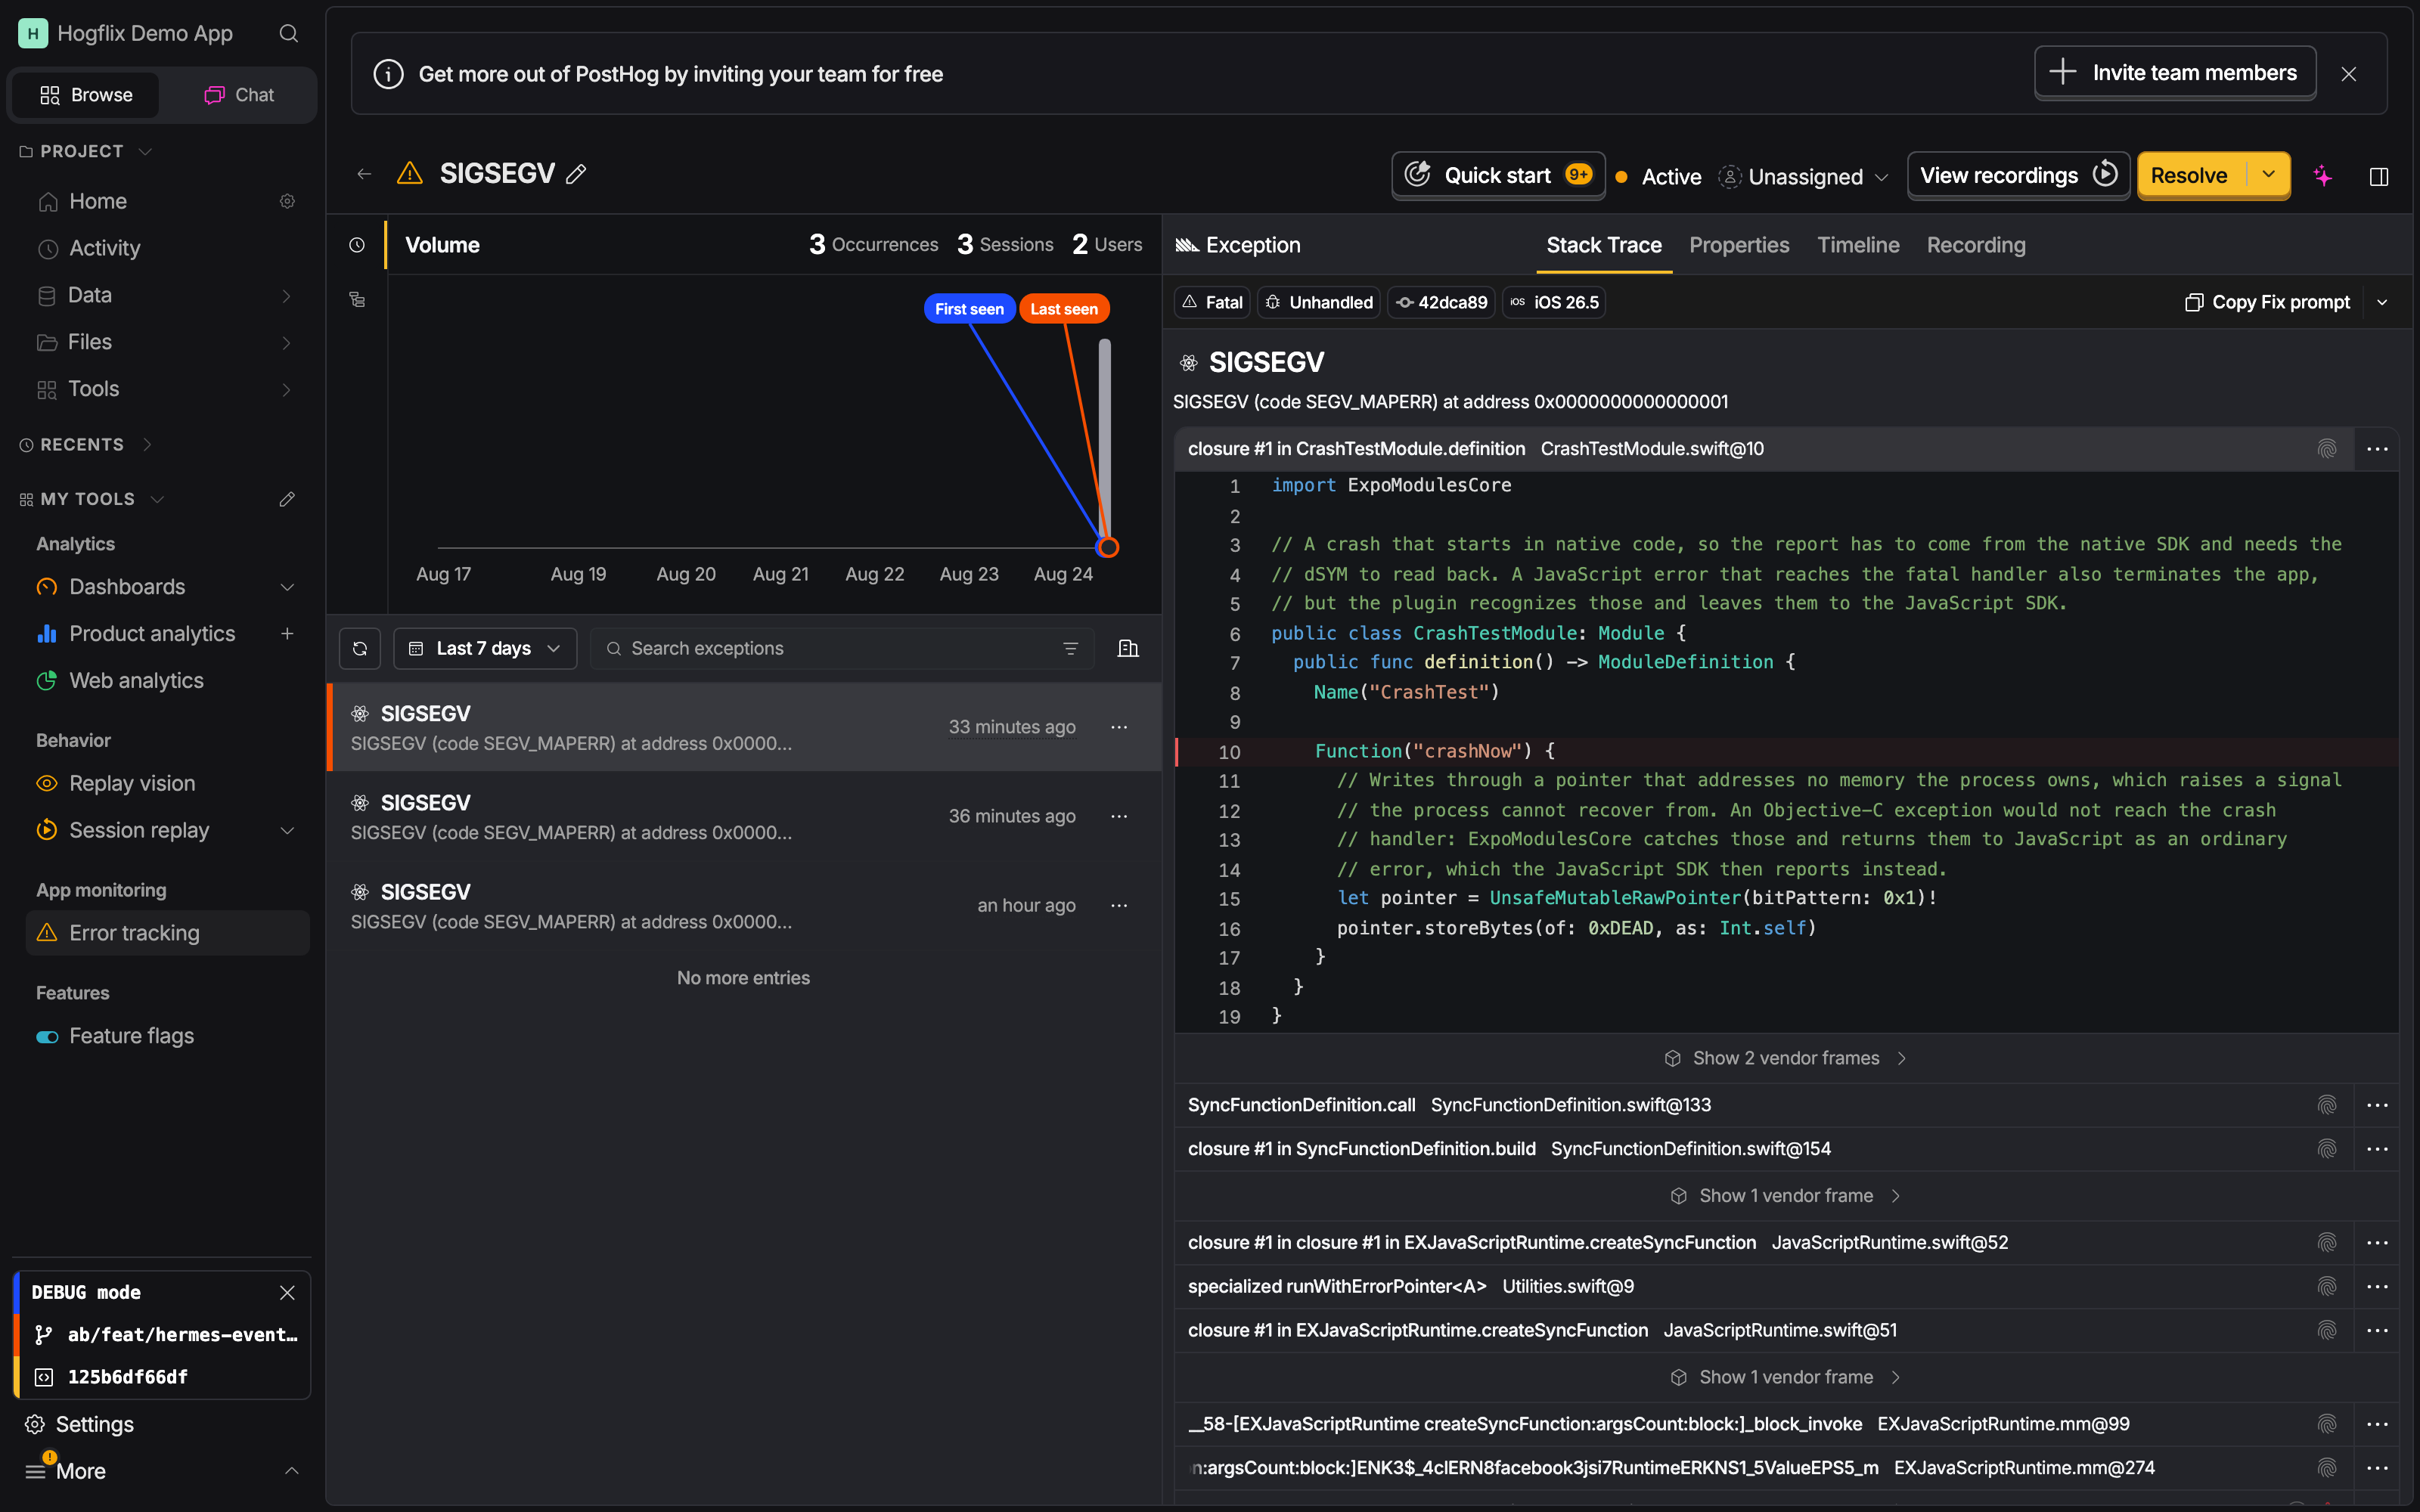
Task: Click the breakdown tree icon below the clock
Action: coord(357,299)
